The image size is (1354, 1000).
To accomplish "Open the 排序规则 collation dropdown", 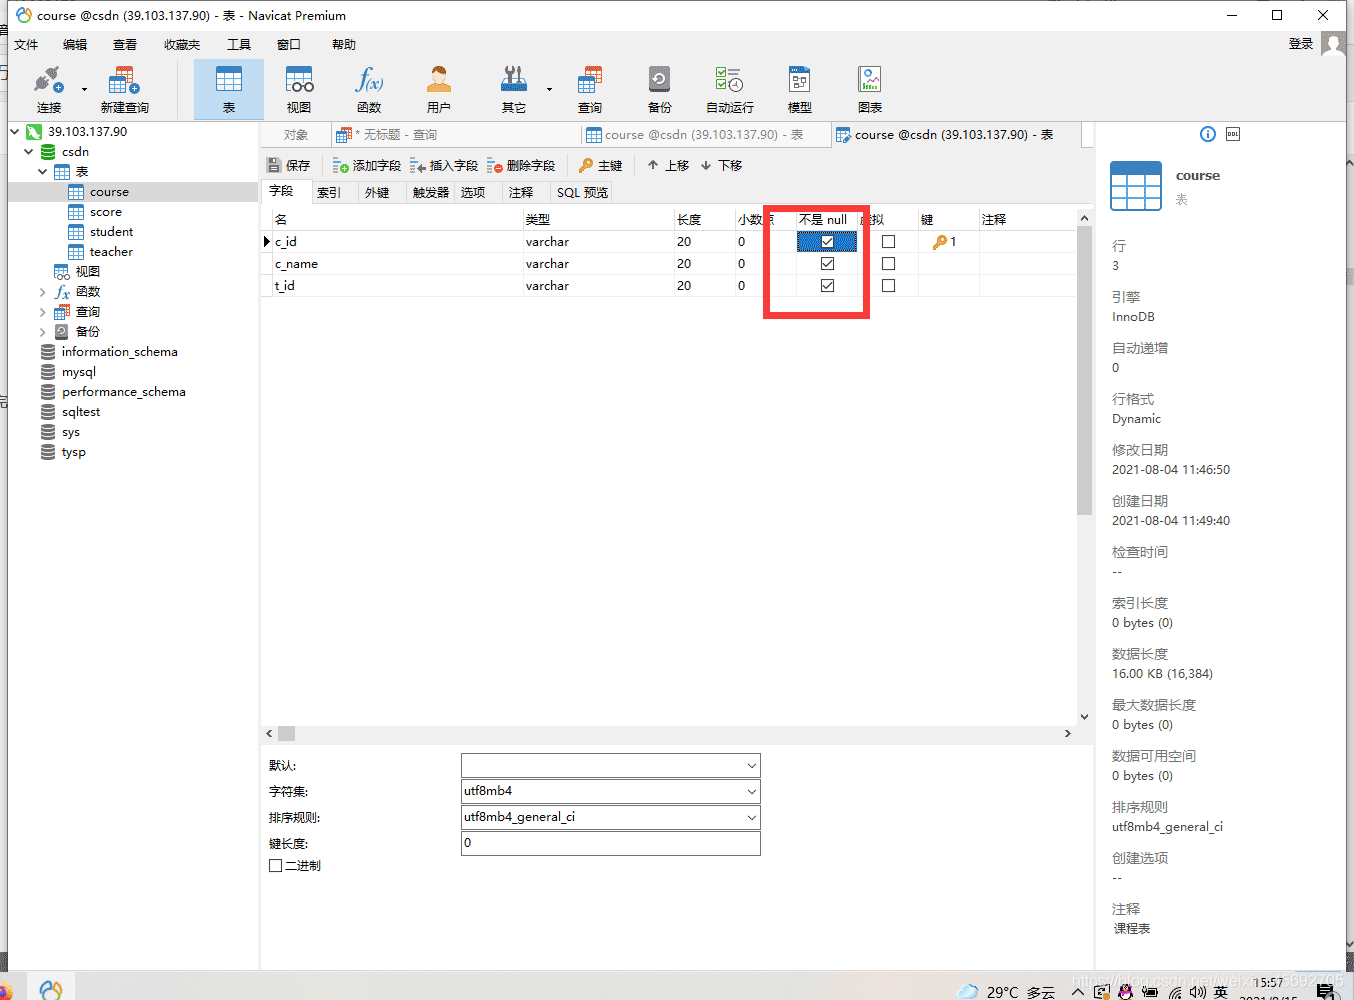I will pyautogui.click(x=751, y=817).
